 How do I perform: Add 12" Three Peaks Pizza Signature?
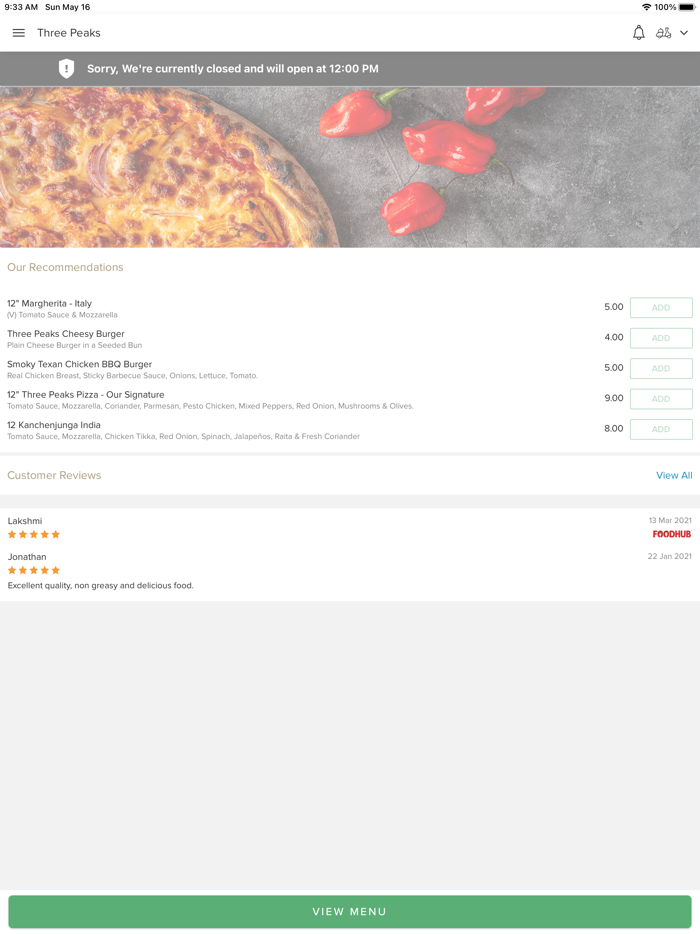tap(661, 399)
